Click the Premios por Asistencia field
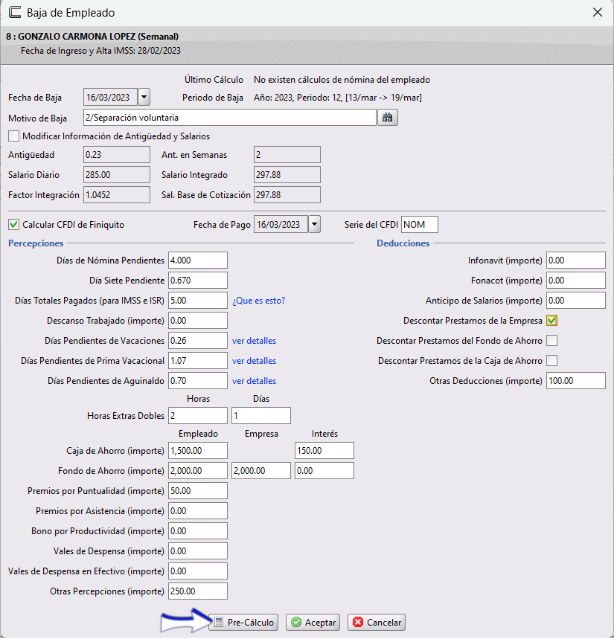The height and width of the screenshot is (638, 614). (198, 511)
